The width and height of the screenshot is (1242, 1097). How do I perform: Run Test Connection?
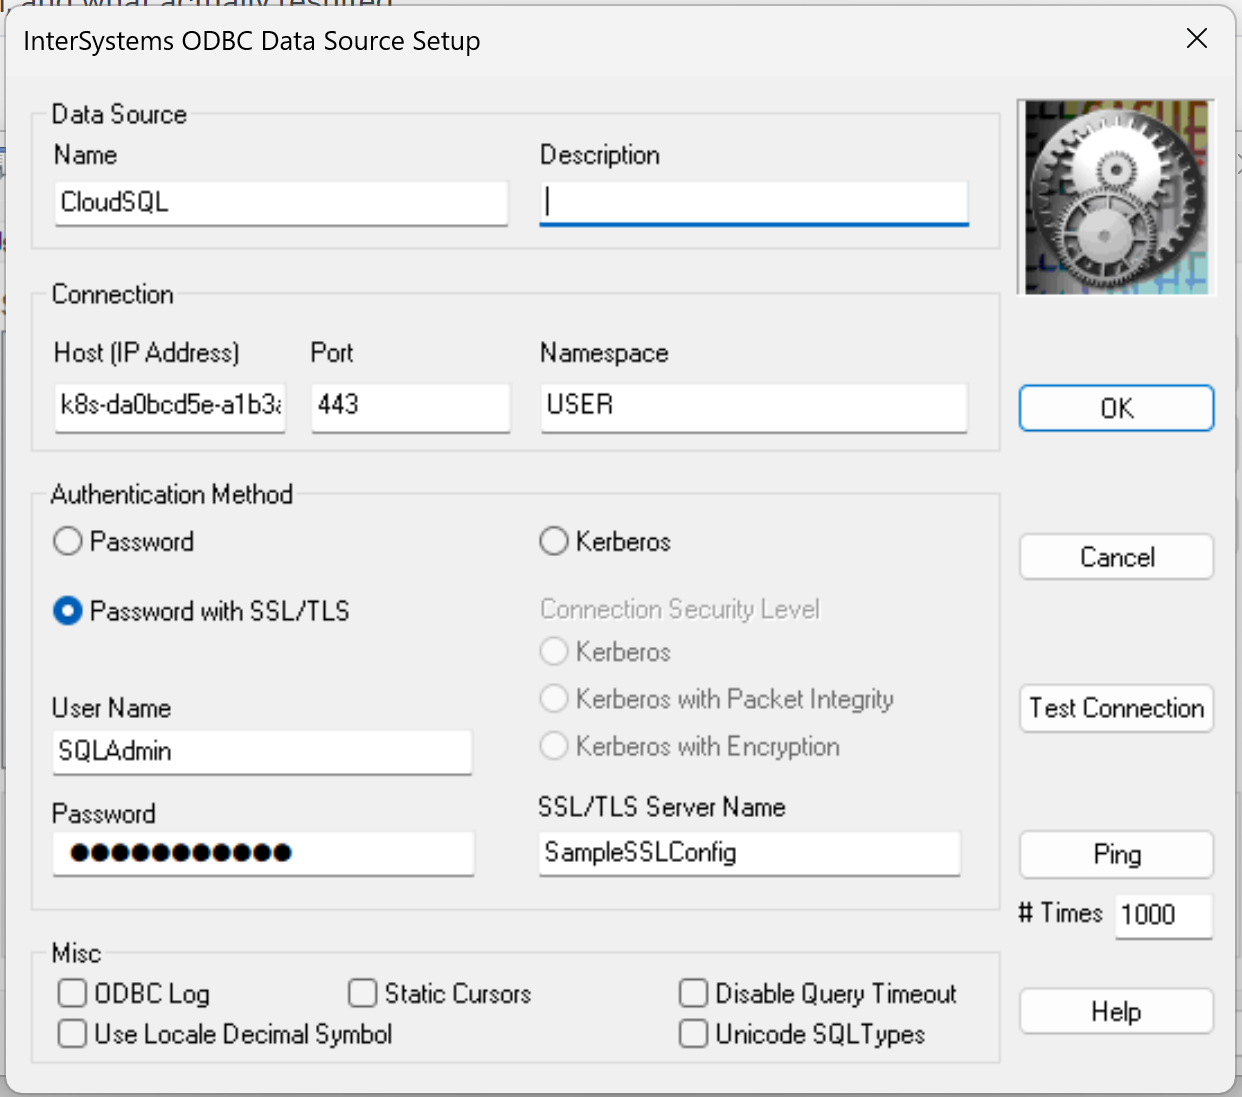[1116, 708]
